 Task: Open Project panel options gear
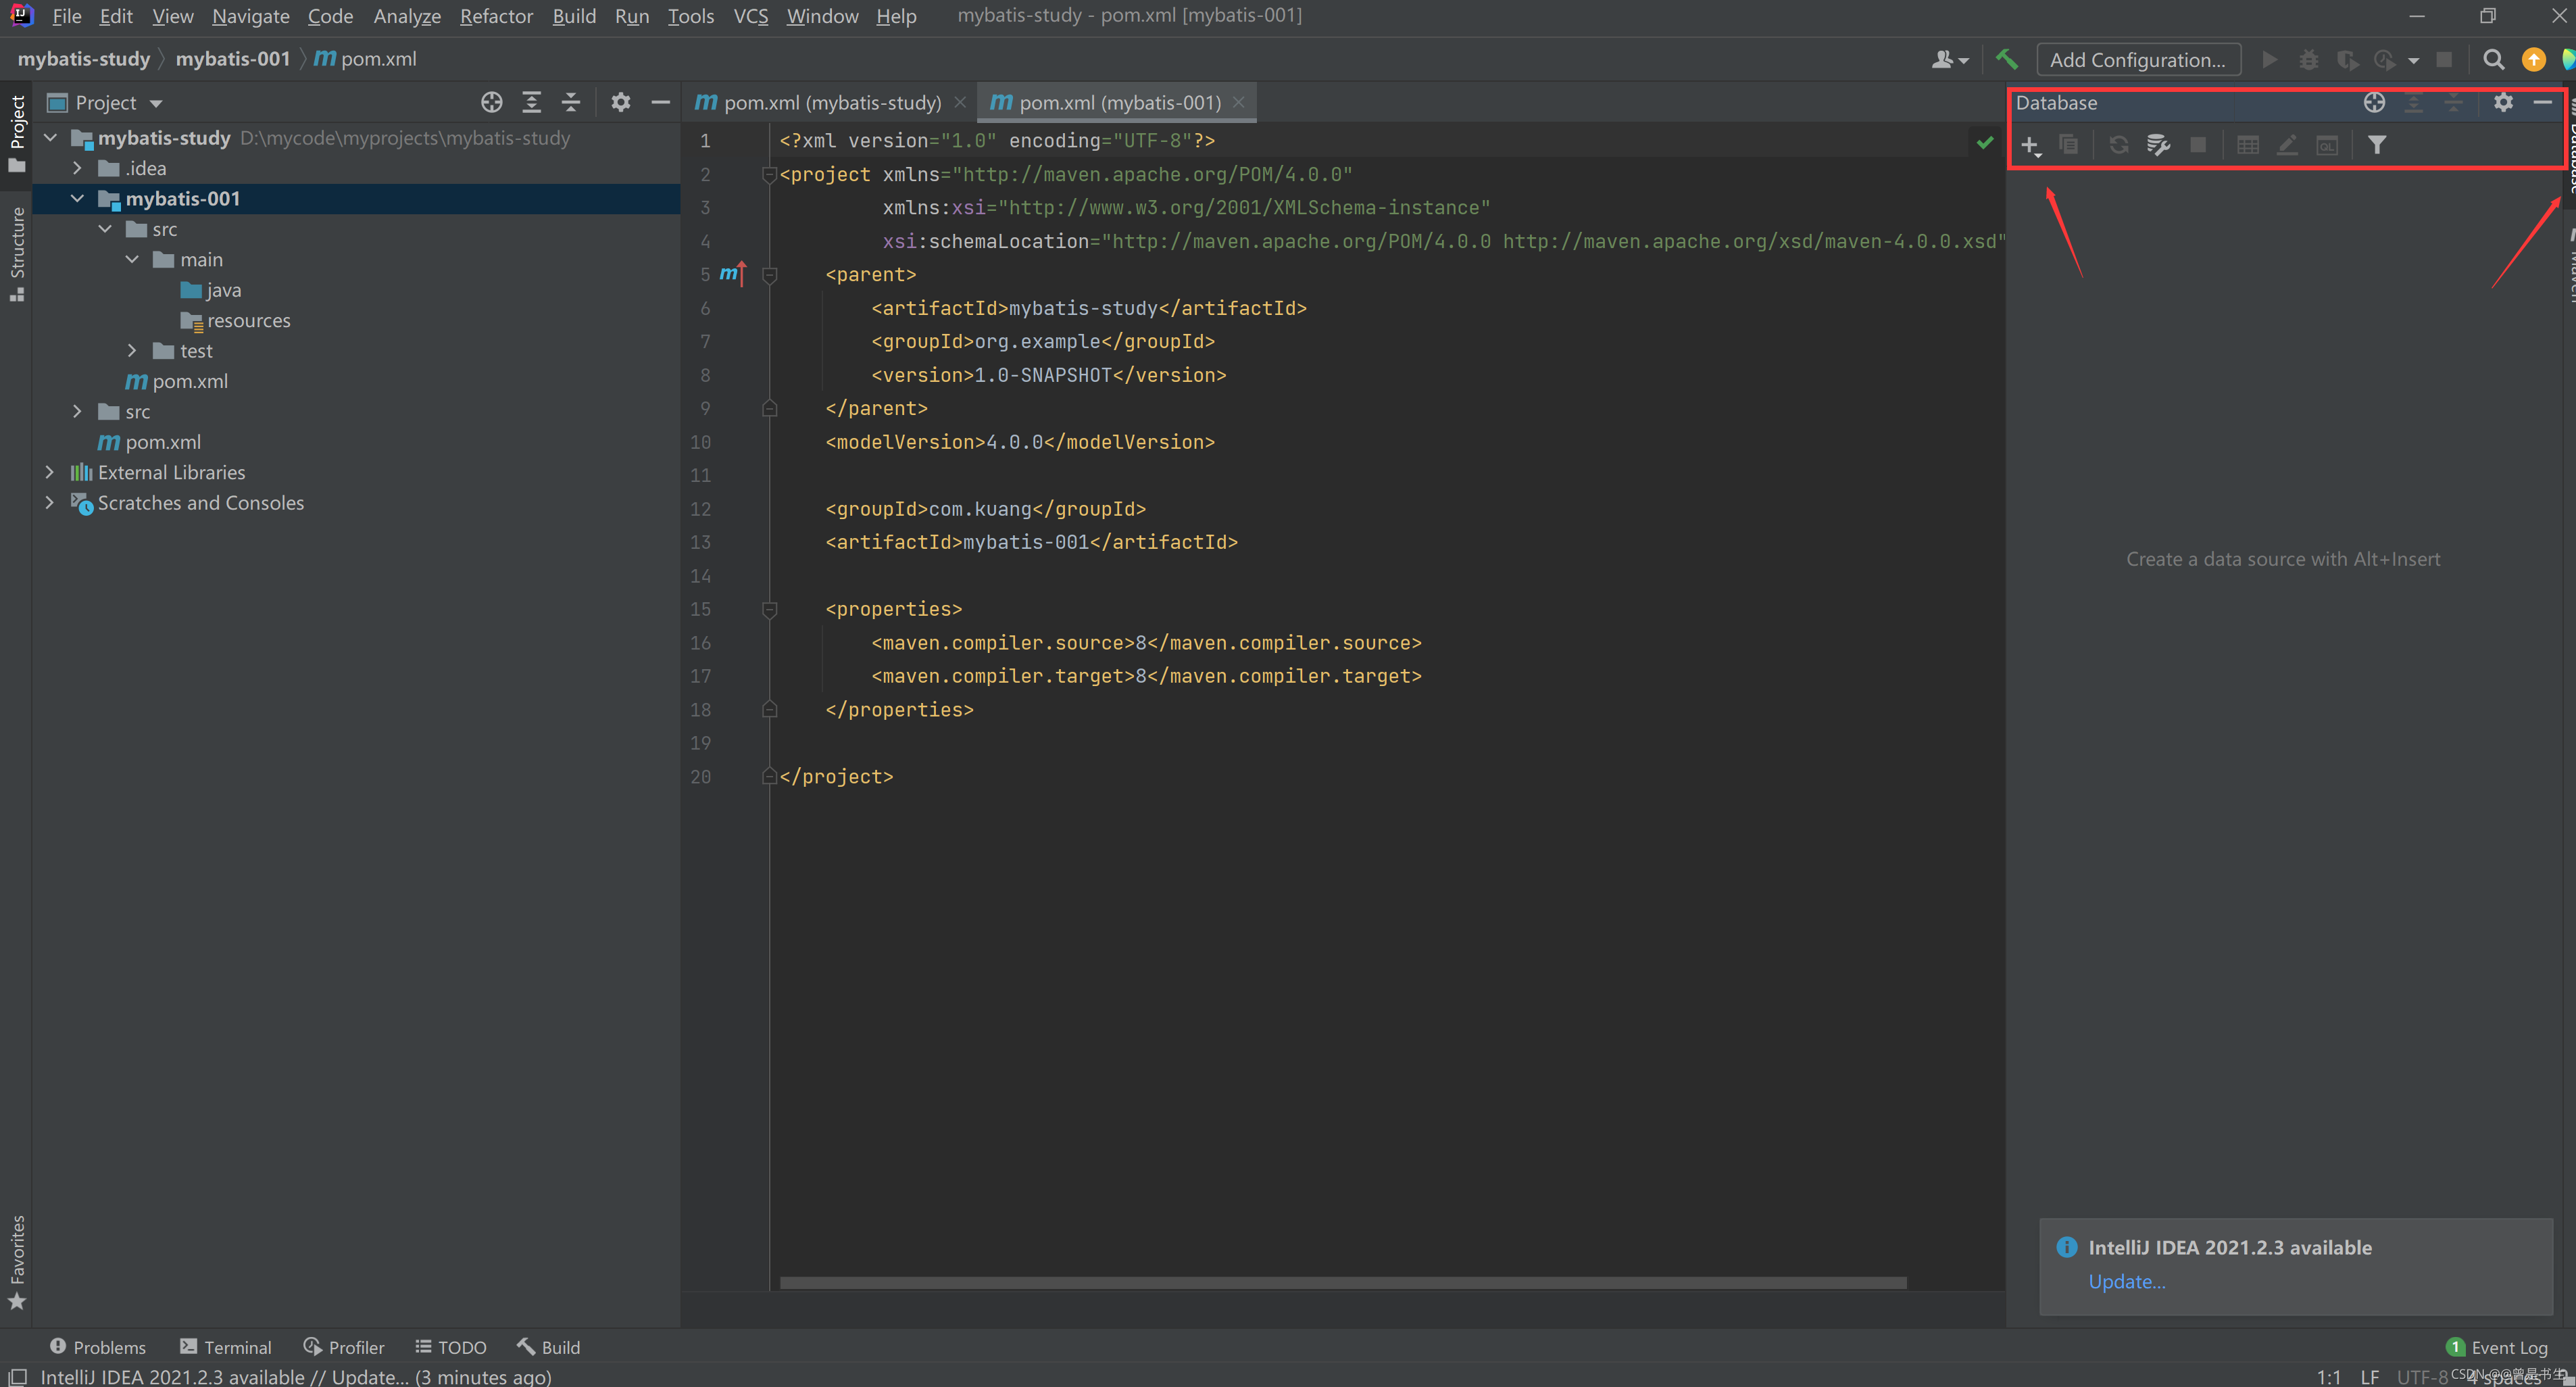(620, 102)
